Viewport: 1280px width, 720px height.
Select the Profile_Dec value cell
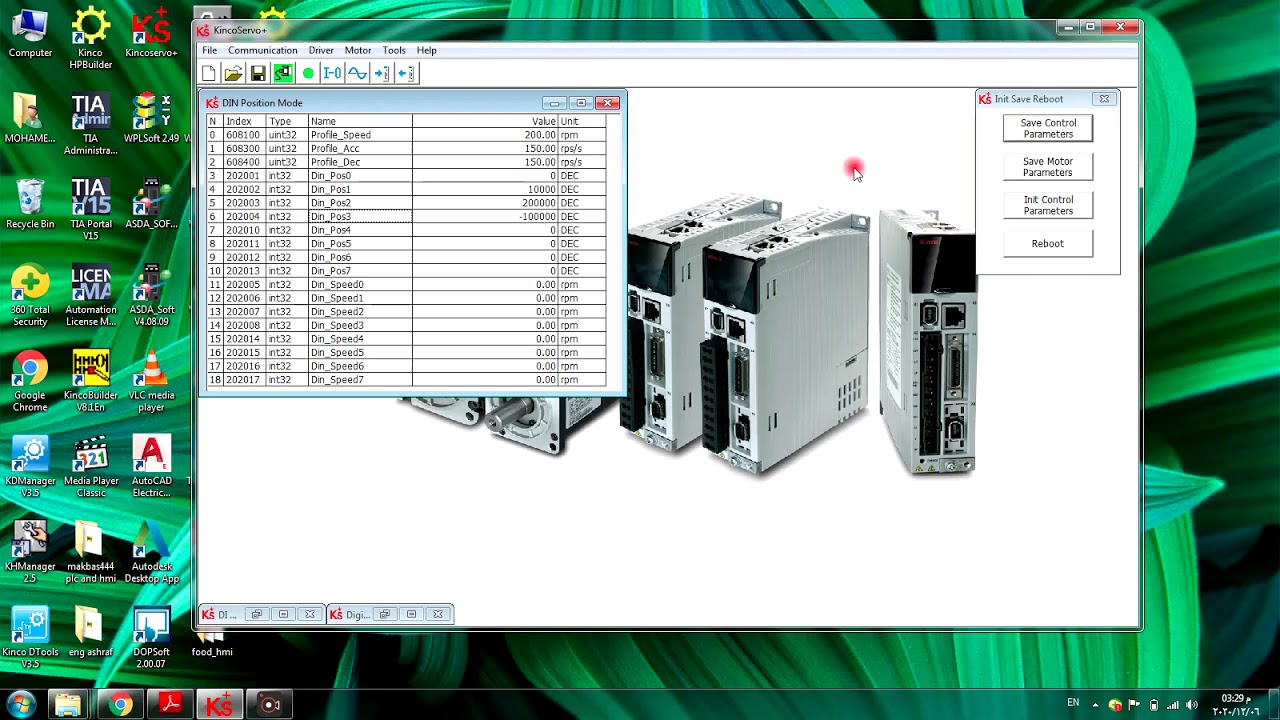[484, 162]
